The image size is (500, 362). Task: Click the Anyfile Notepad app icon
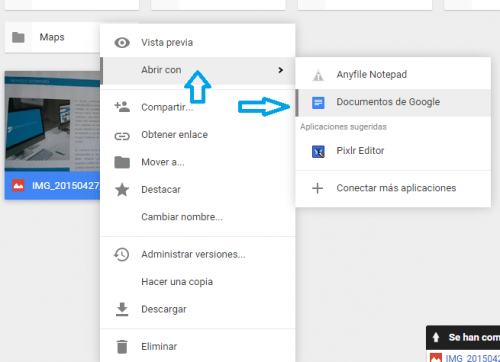pyautogui.click(x=318, y=75)
